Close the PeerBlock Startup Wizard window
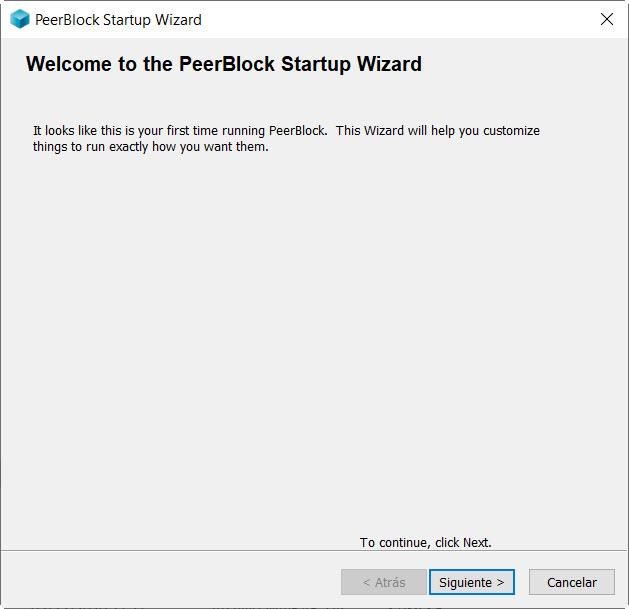629x609 pixels. tap(606, 19)
